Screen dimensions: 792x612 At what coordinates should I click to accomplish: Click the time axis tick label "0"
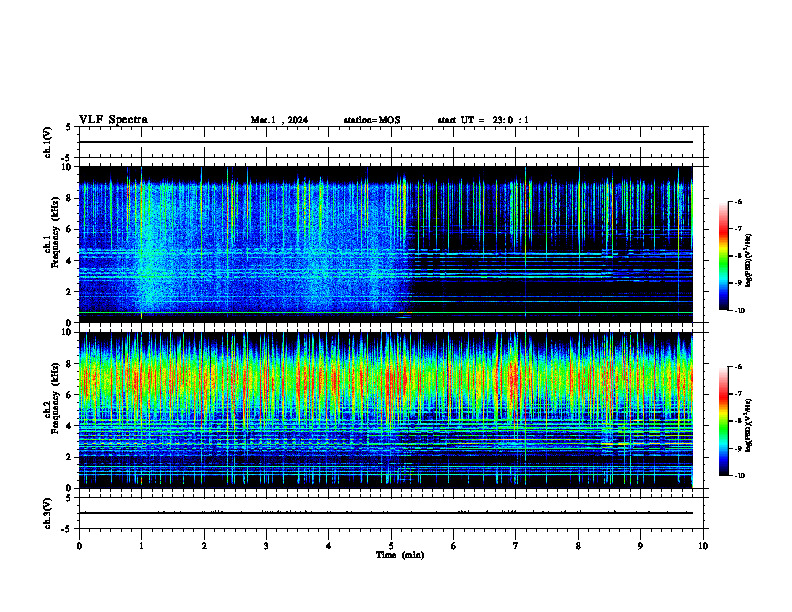pyautogui.click(x=79, y=546)
